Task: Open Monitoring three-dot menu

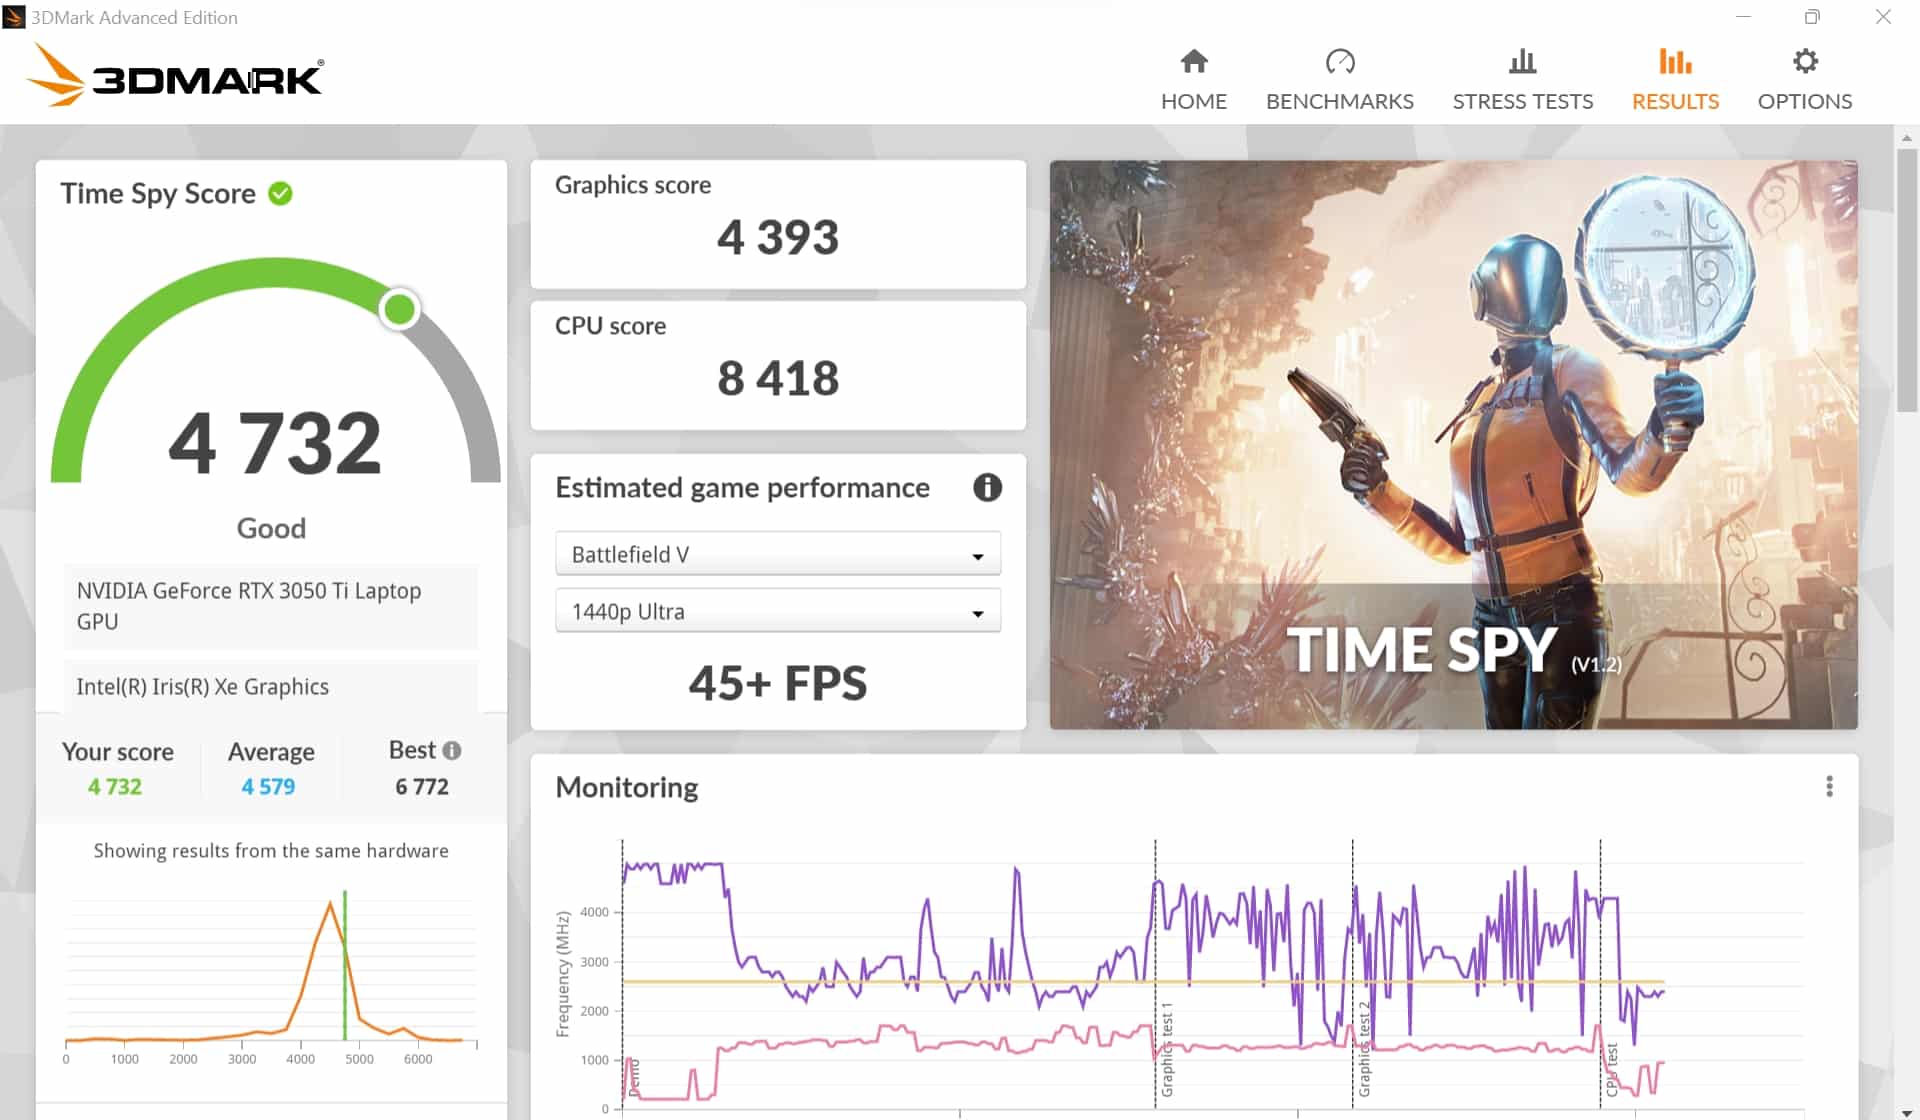Action: [1829, 787]
